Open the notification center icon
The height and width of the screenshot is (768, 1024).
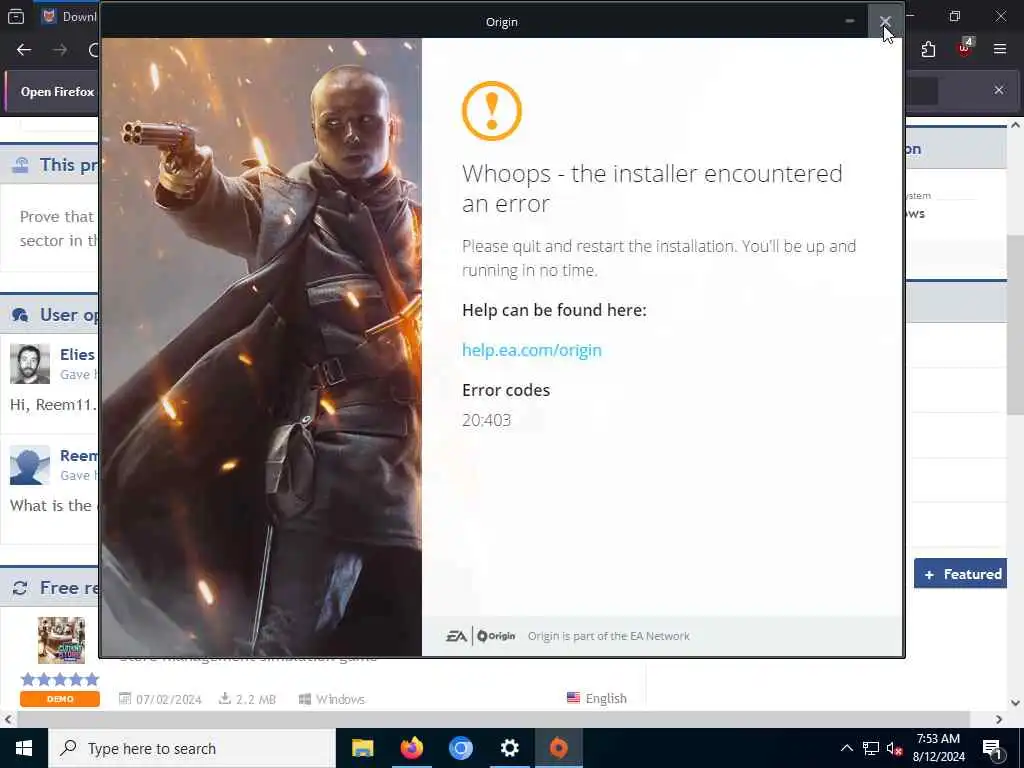coord(992,748)
